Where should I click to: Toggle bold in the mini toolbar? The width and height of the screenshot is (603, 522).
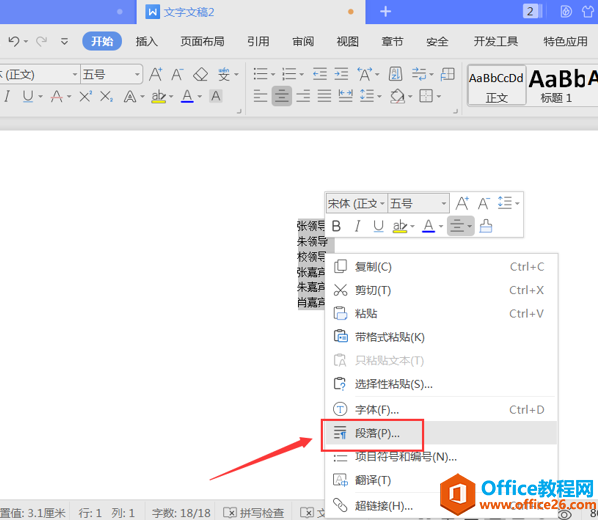(x=336, y=226)
